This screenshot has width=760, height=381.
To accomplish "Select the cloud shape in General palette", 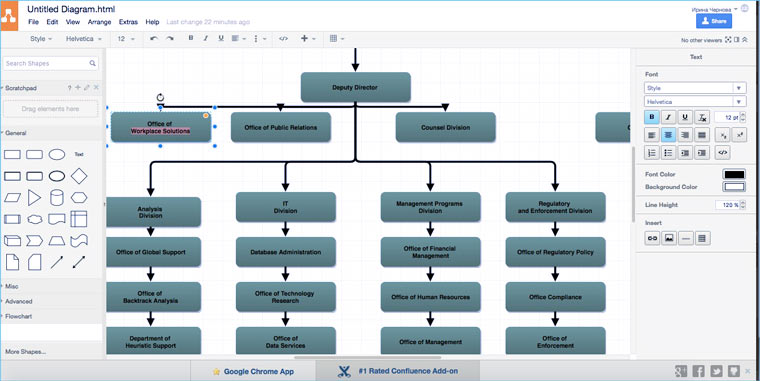I will pos(34,219).
